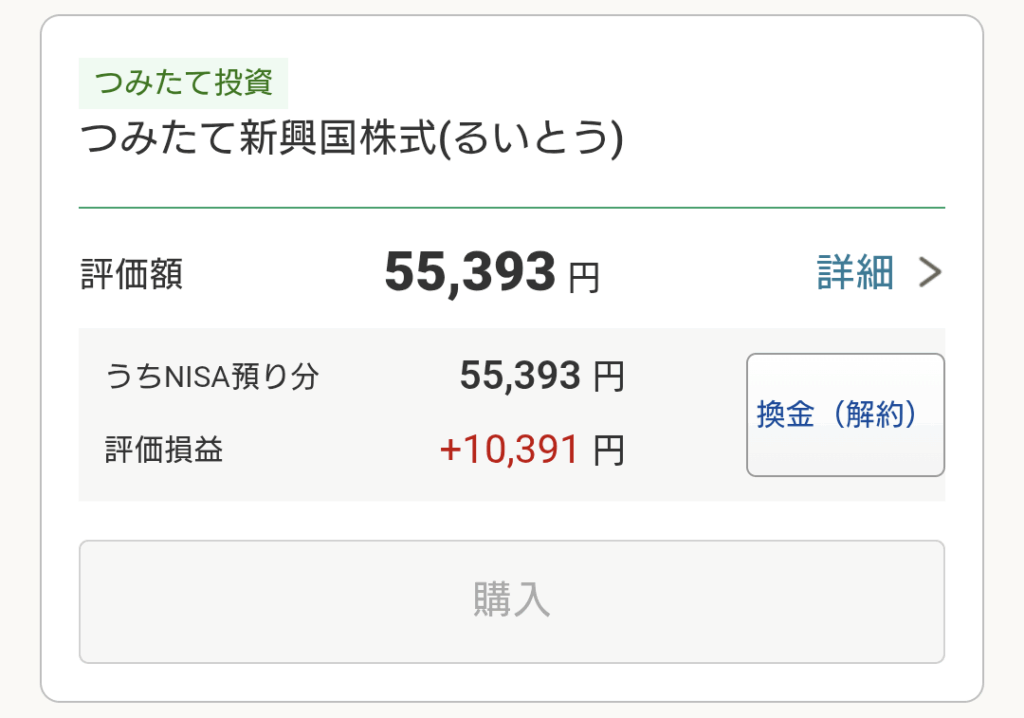Click the 円 unit in the うちNISA預り分 row
Image resolution: width=1024 pixels, height=718 pixels.
click(x=609, y=377)
